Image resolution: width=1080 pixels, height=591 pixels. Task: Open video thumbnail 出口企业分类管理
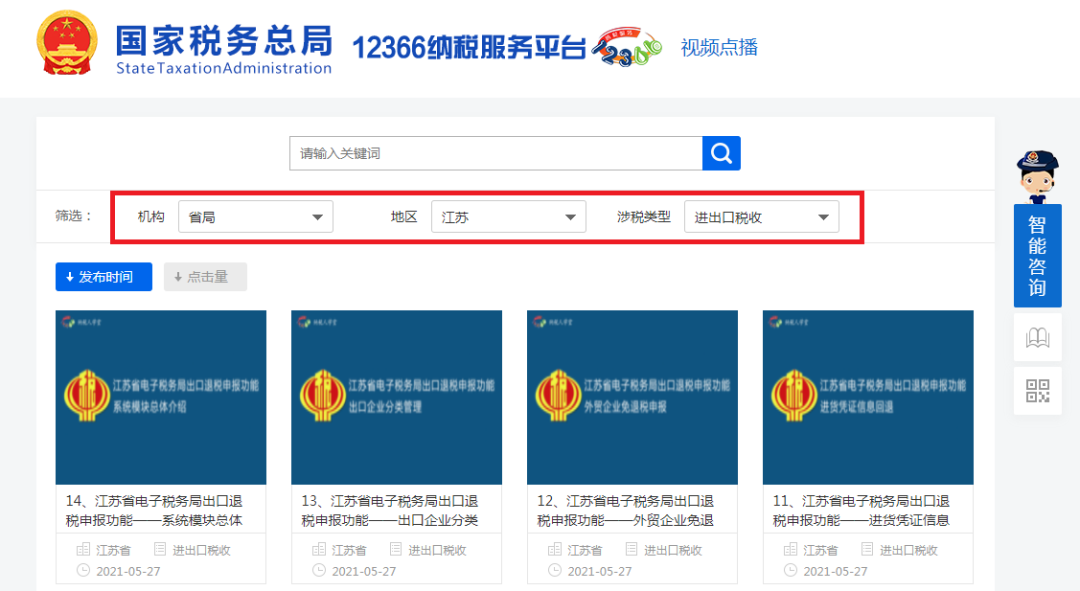[x=397, y=397]
